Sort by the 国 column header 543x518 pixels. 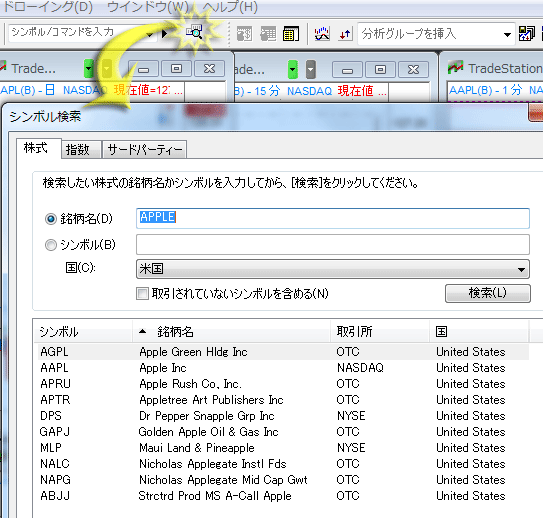click(x=479, y=332)
